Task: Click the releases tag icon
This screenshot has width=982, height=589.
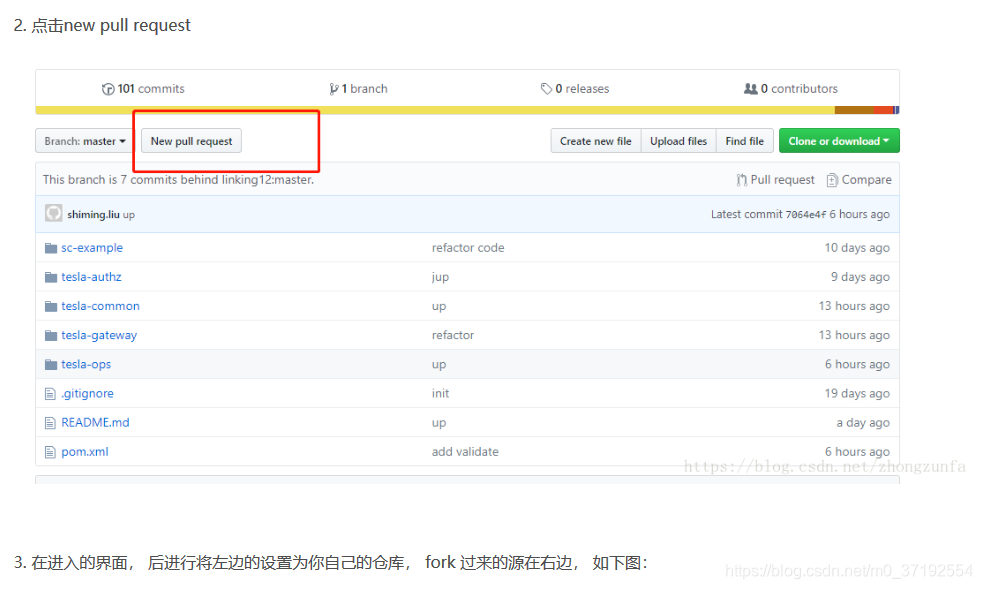Action: coord(546,89)
